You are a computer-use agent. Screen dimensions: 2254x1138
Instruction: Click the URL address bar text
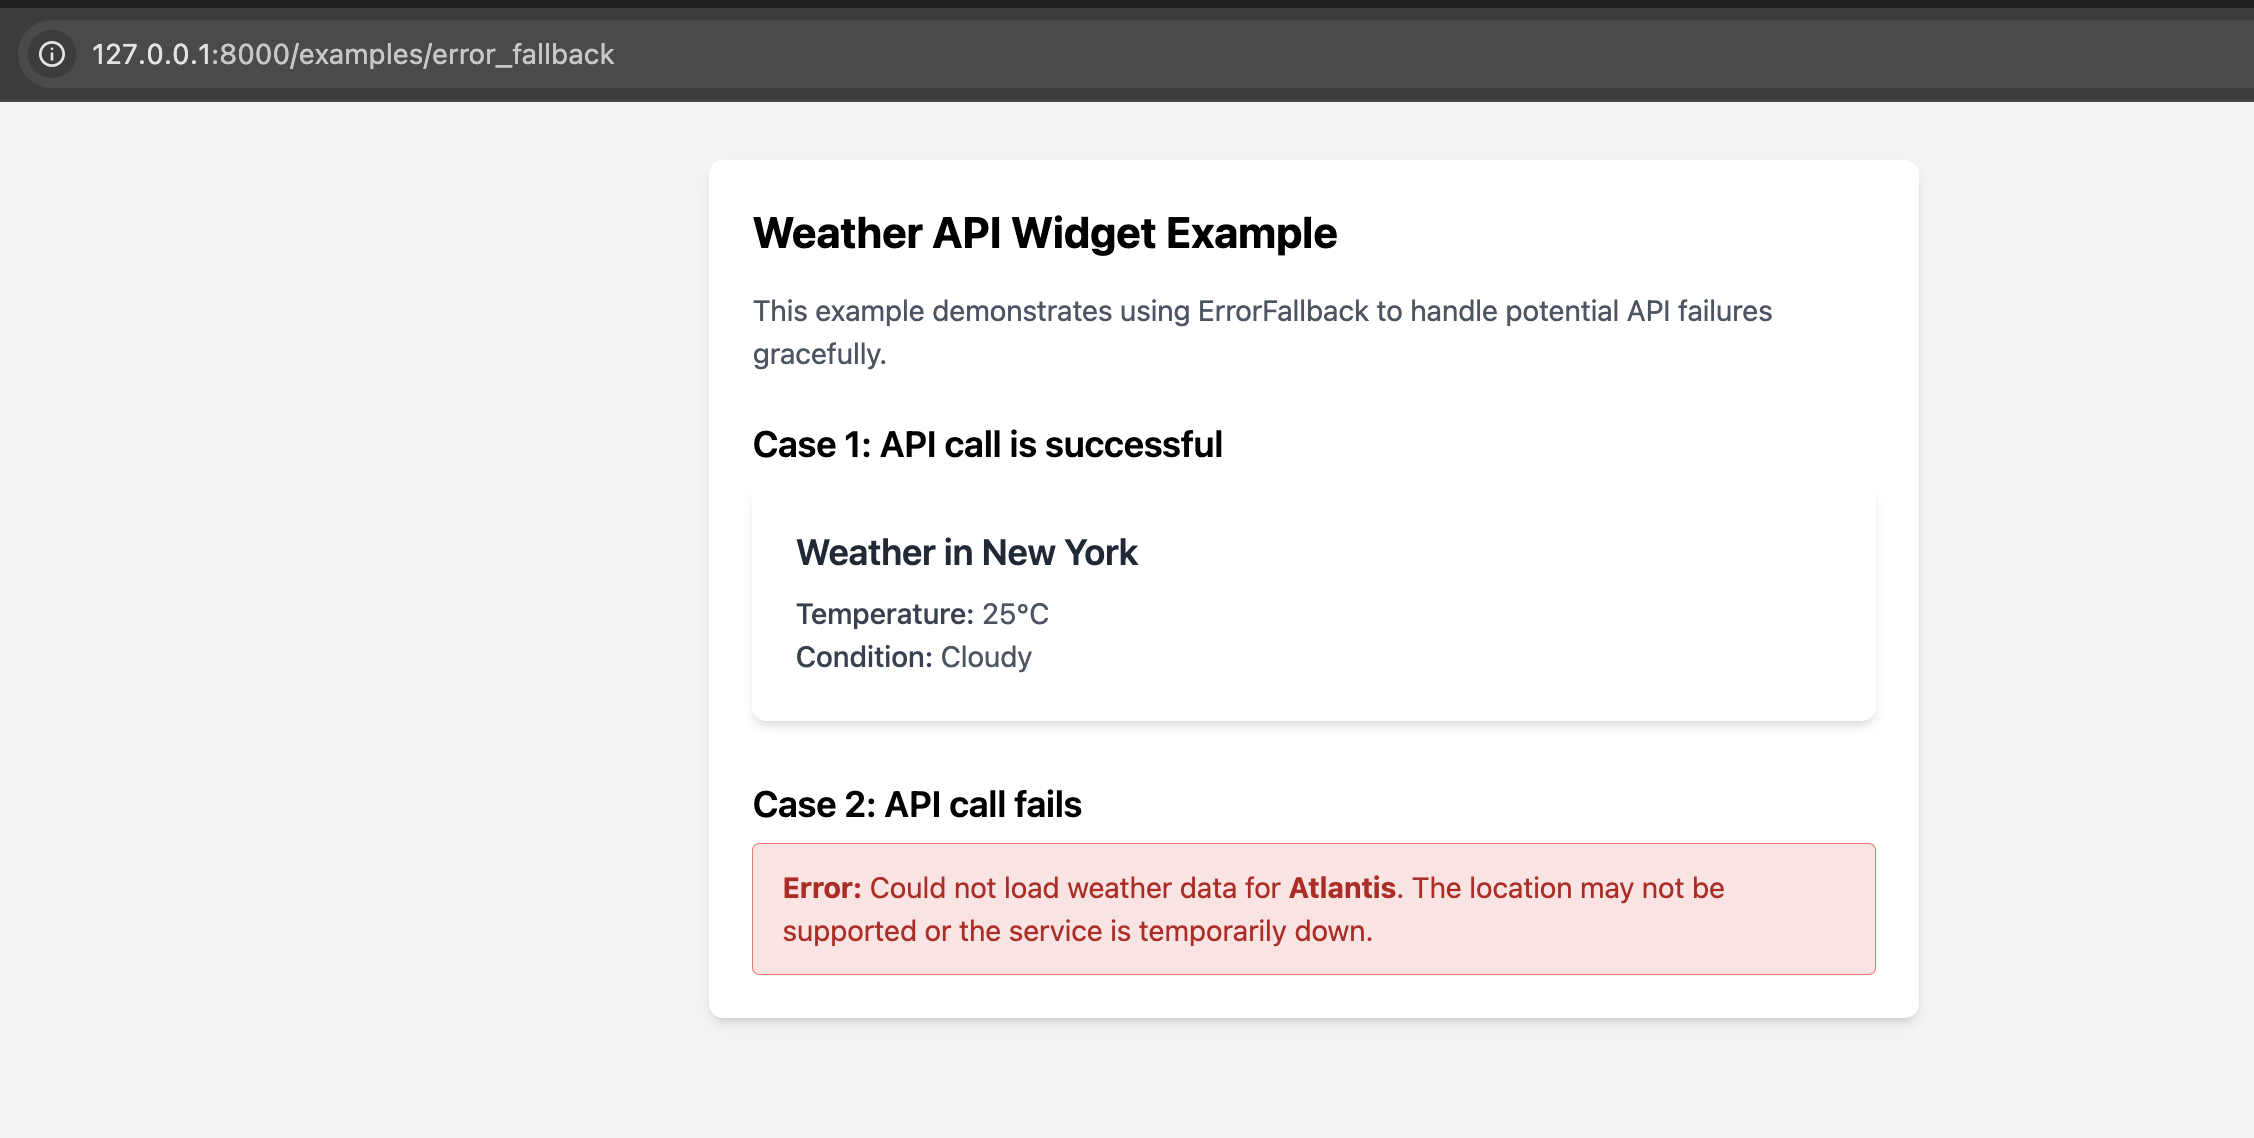click(x=352, y=54)
